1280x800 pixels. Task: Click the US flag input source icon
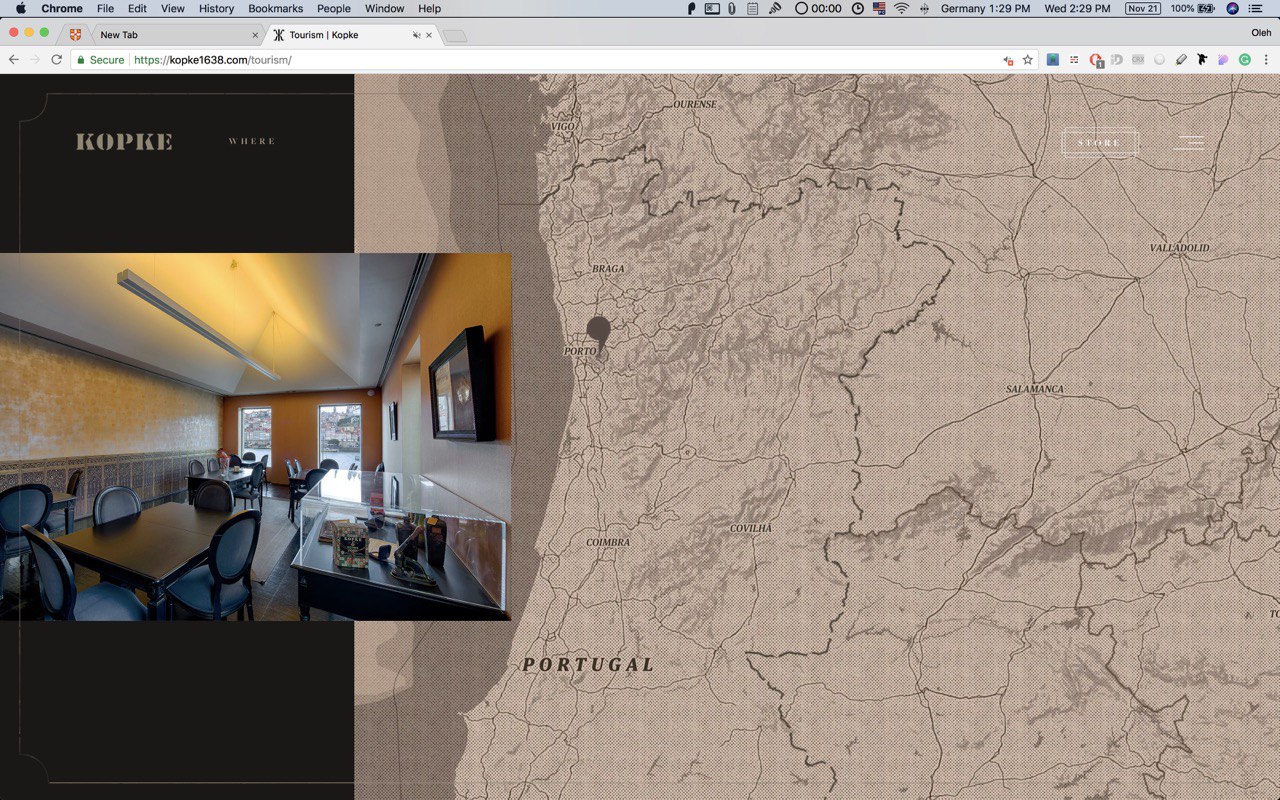[x=879, y=8]
